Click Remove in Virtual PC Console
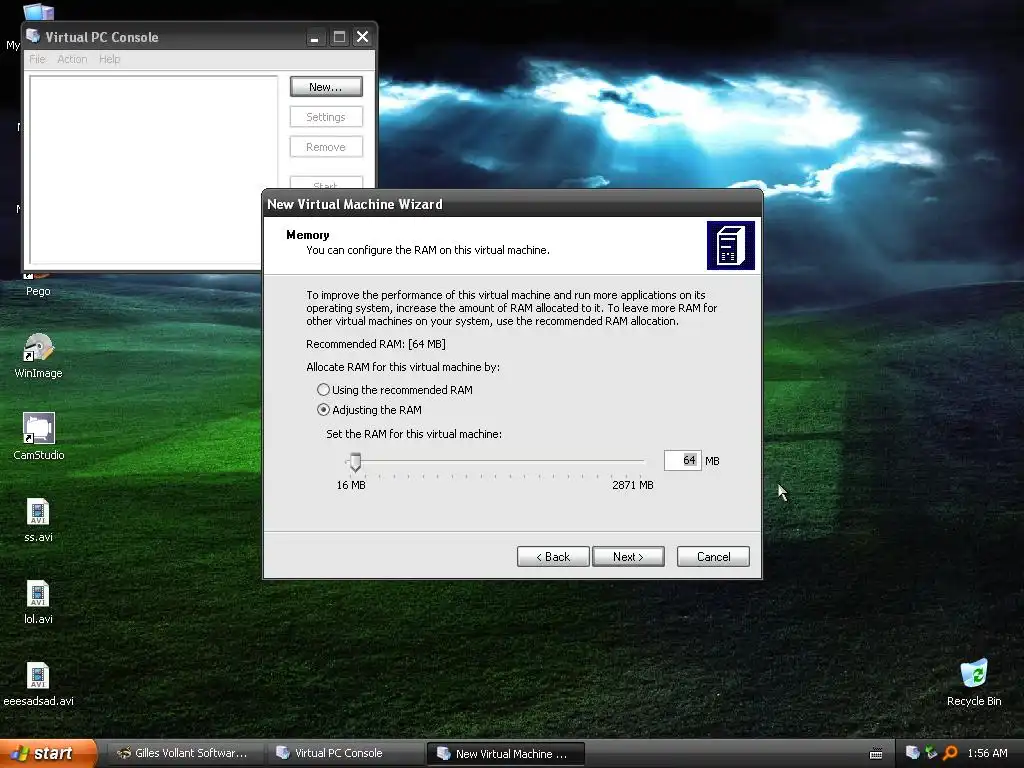 pos(326,147)
